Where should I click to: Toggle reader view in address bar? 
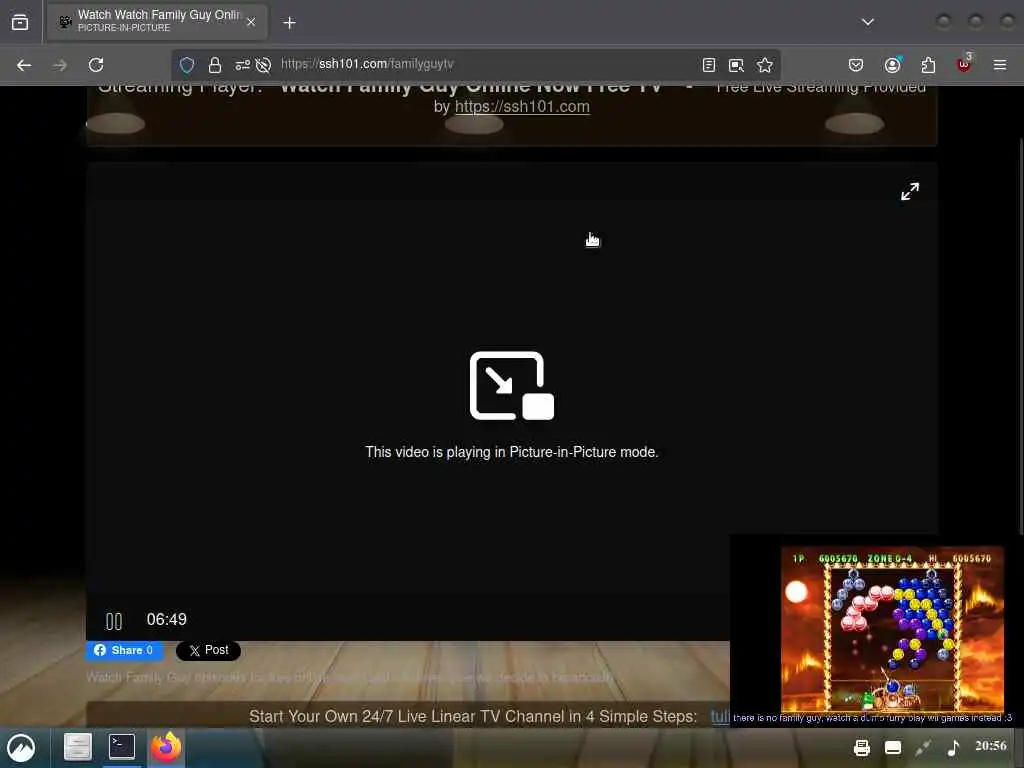tap(709, 65)
